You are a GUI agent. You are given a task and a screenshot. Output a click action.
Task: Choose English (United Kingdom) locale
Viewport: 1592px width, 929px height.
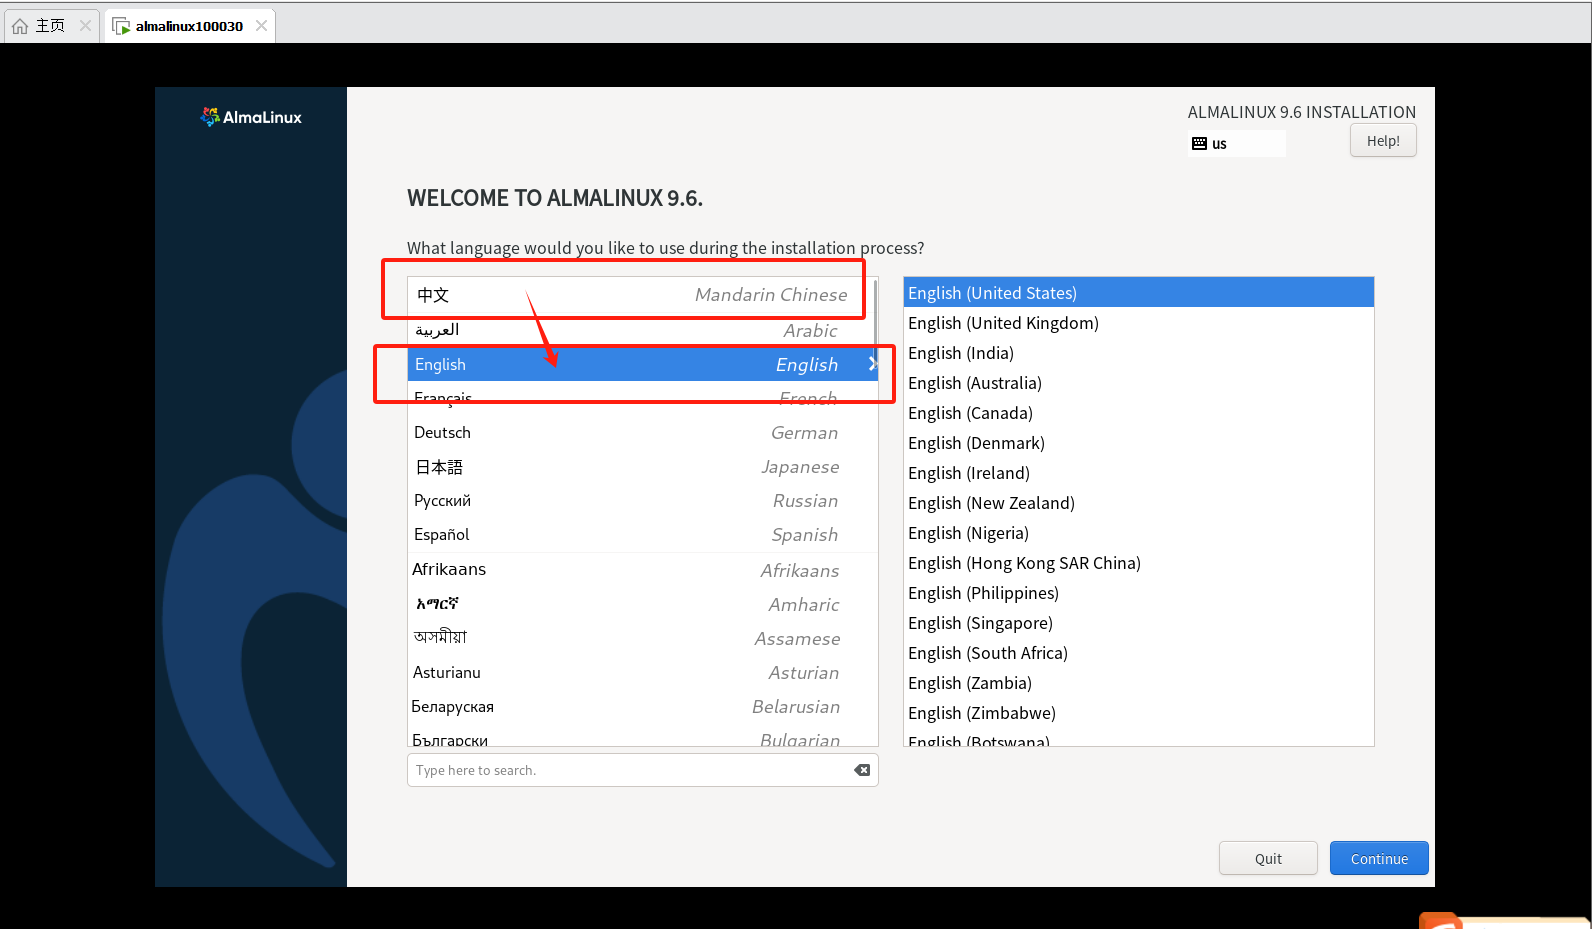1138,323
